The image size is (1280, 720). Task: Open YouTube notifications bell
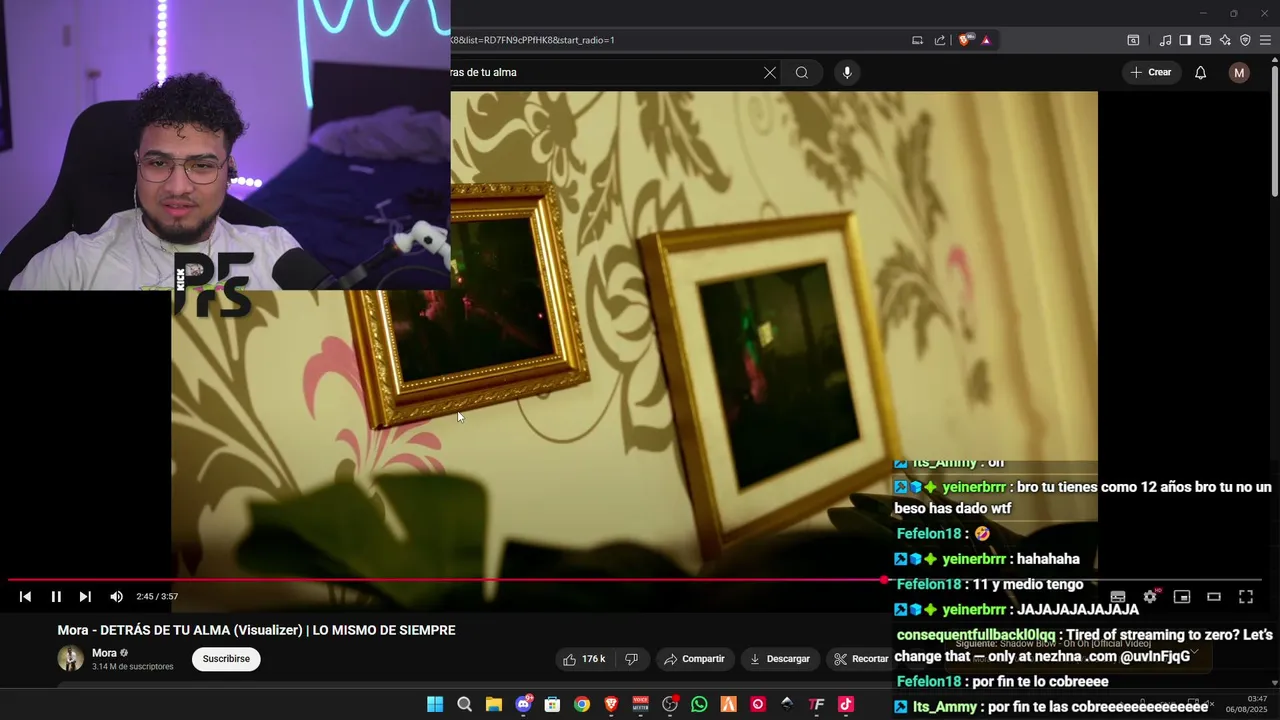point(1201,72)
